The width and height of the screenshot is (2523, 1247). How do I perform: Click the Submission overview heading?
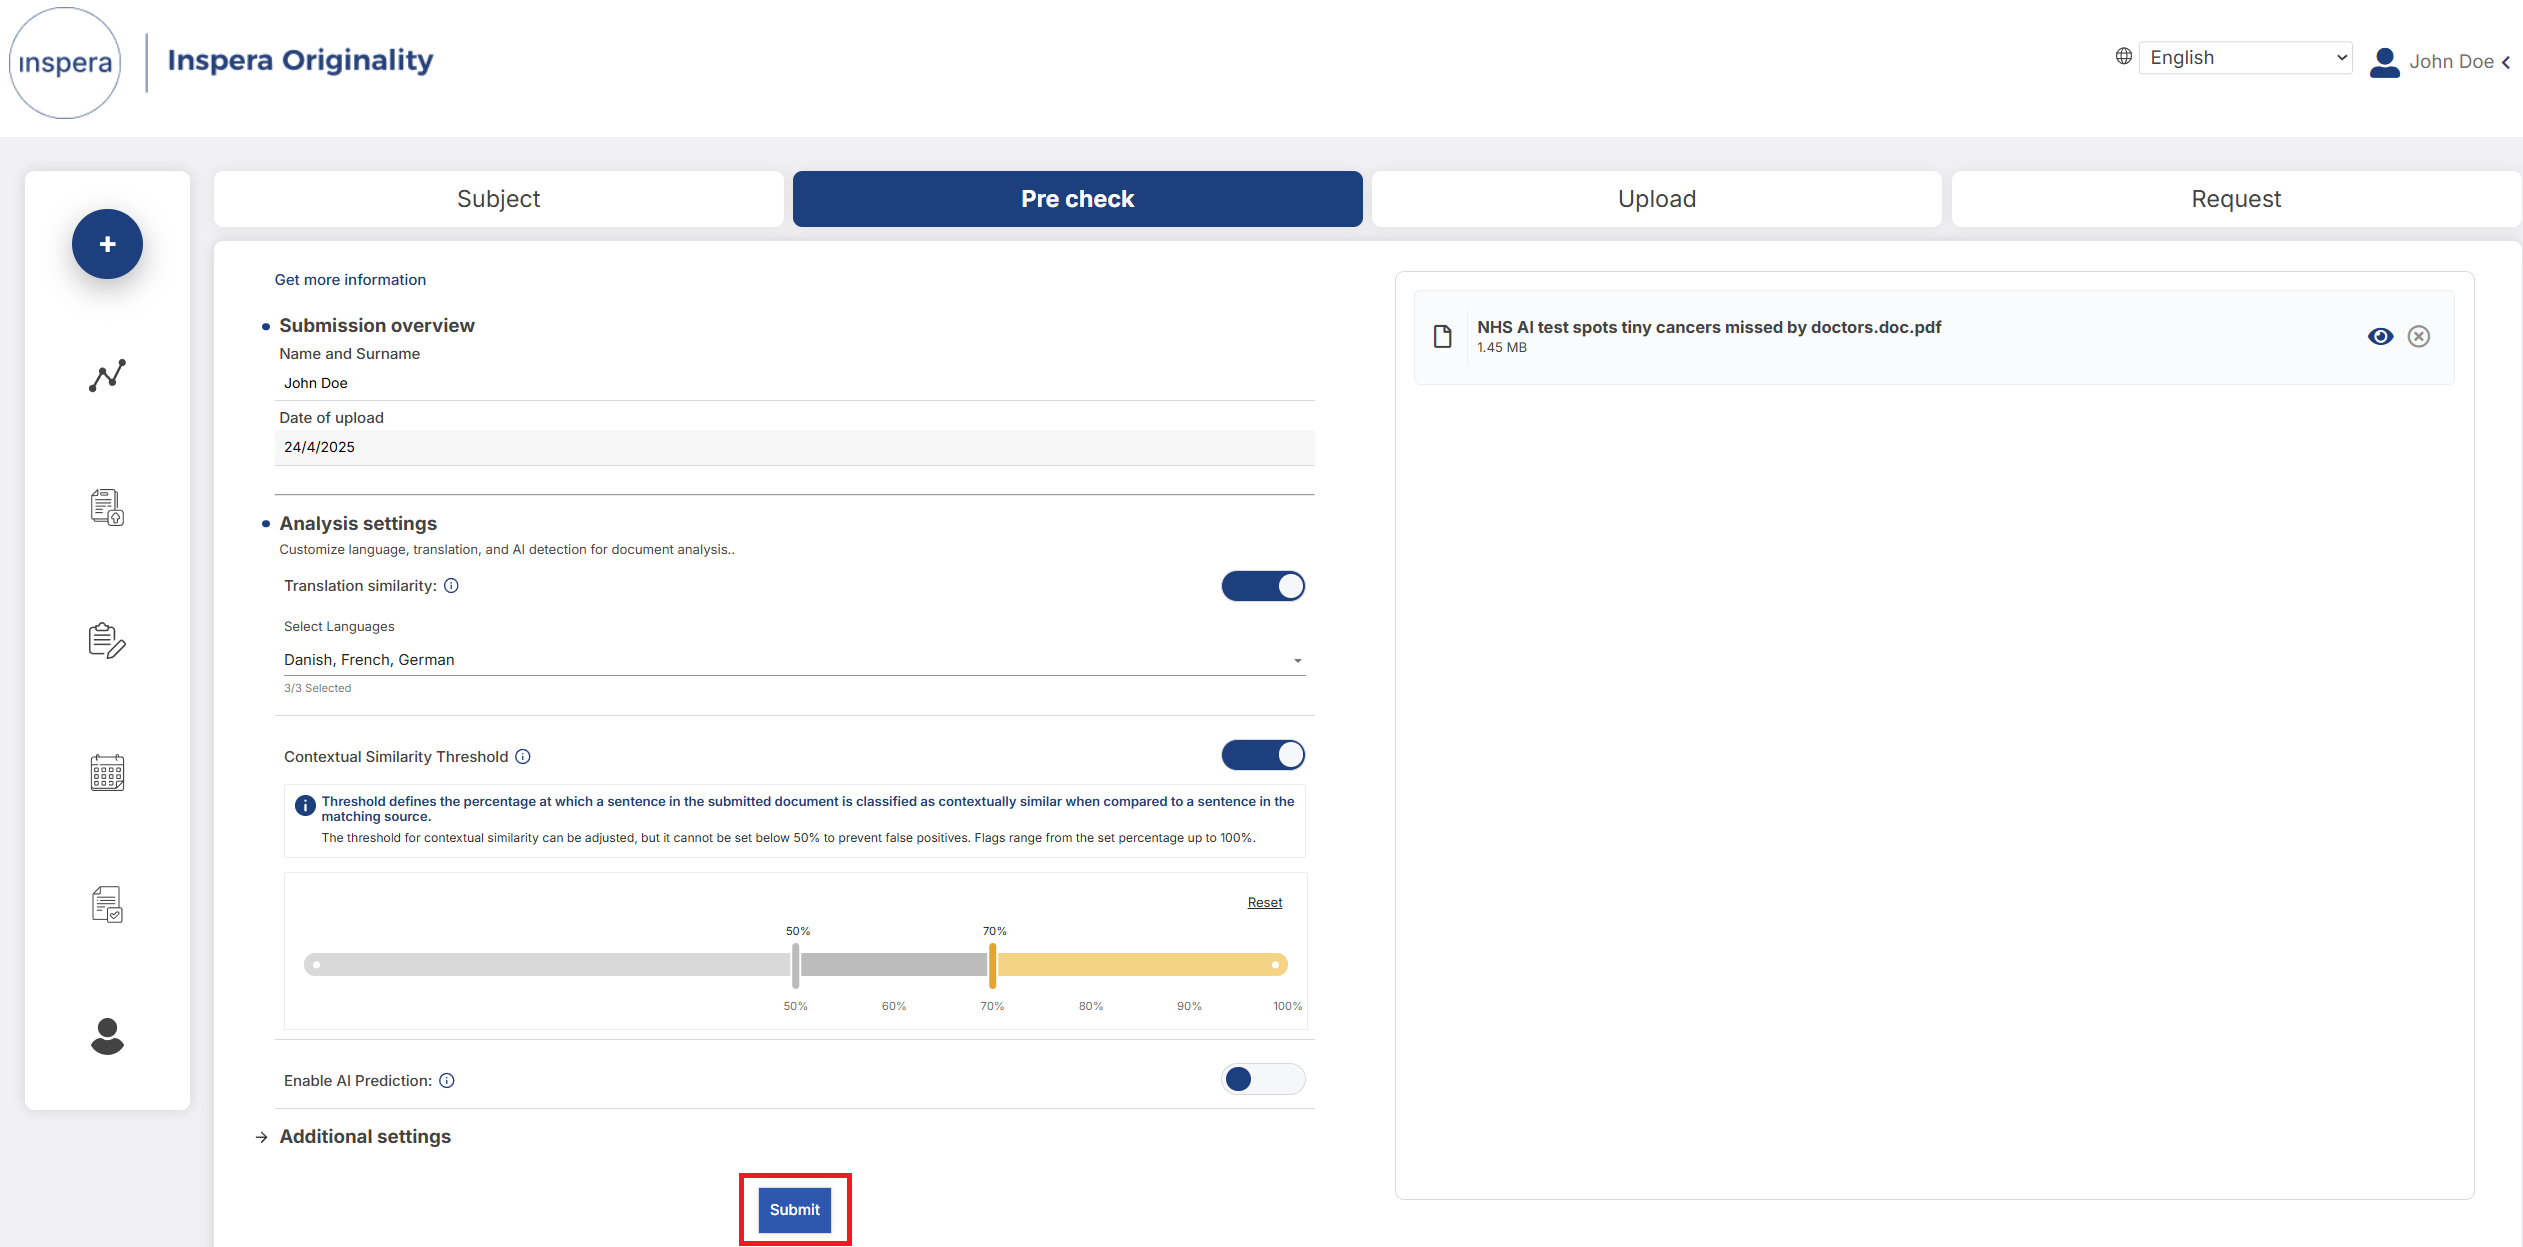point(377,326)
